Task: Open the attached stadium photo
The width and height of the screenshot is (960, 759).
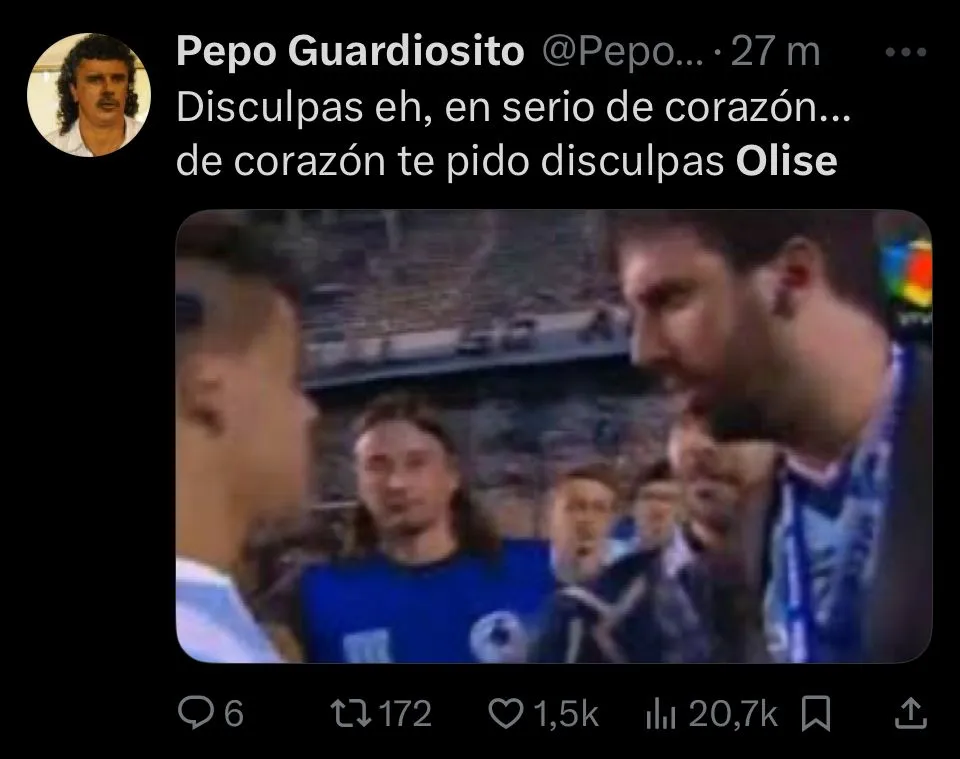Action: pos(554,436)
